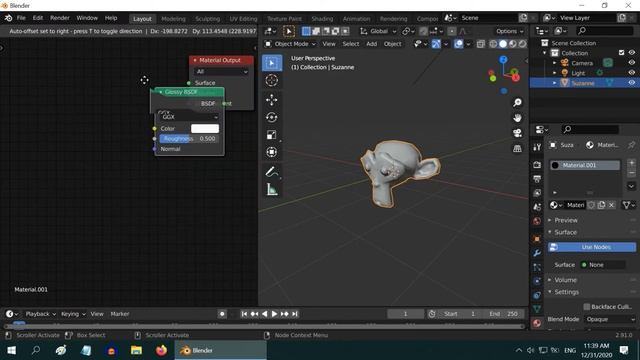Open Material Output target All dropdown
Viewport: 640px width, 360px height.
click(222, 71)
